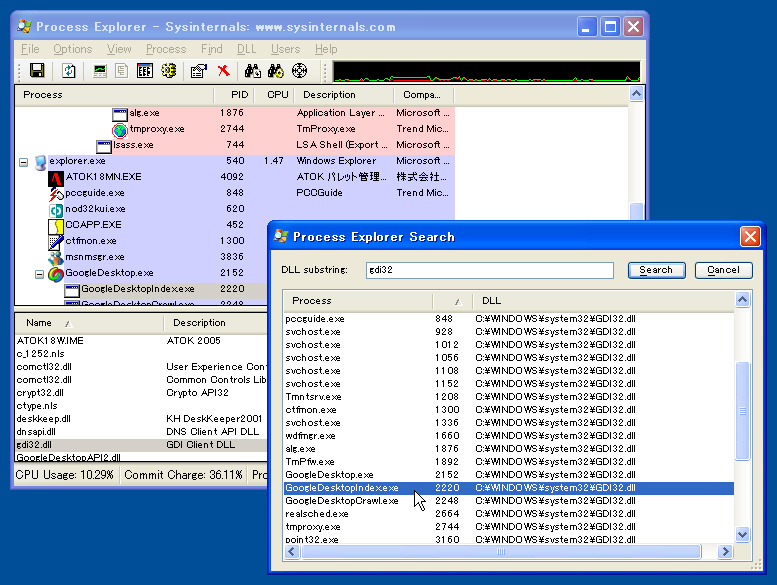Click the Search button in search dialog
Viewport: 777px width, 585px height.
point(657,270)
